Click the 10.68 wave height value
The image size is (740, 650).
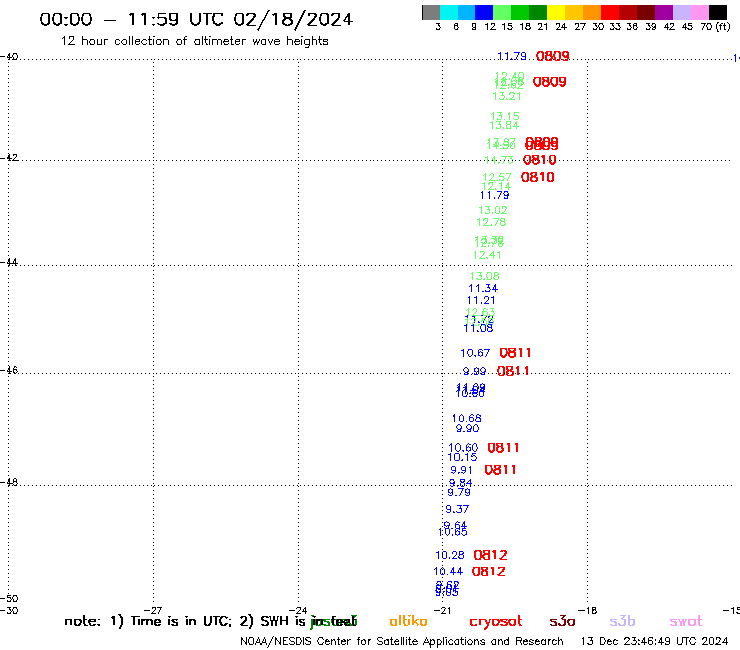click(467, 419)
